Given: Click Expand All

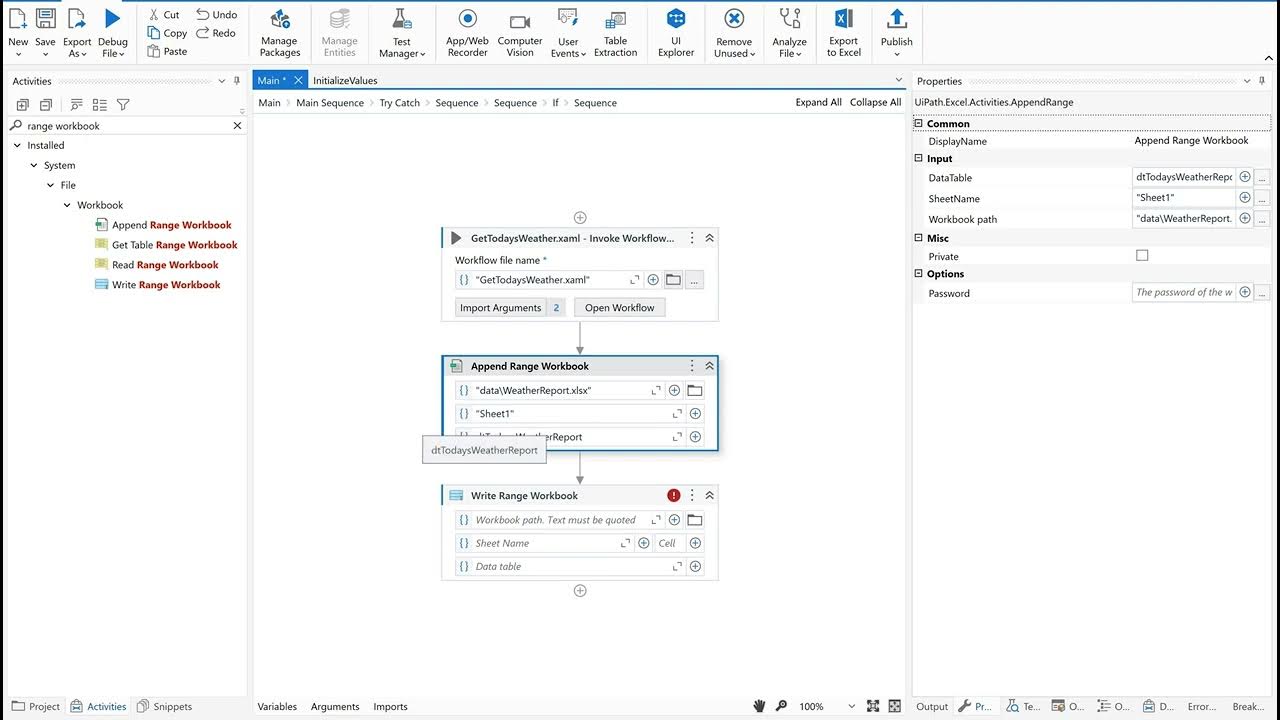Looking at the screenshot, I should click(819, 102).
